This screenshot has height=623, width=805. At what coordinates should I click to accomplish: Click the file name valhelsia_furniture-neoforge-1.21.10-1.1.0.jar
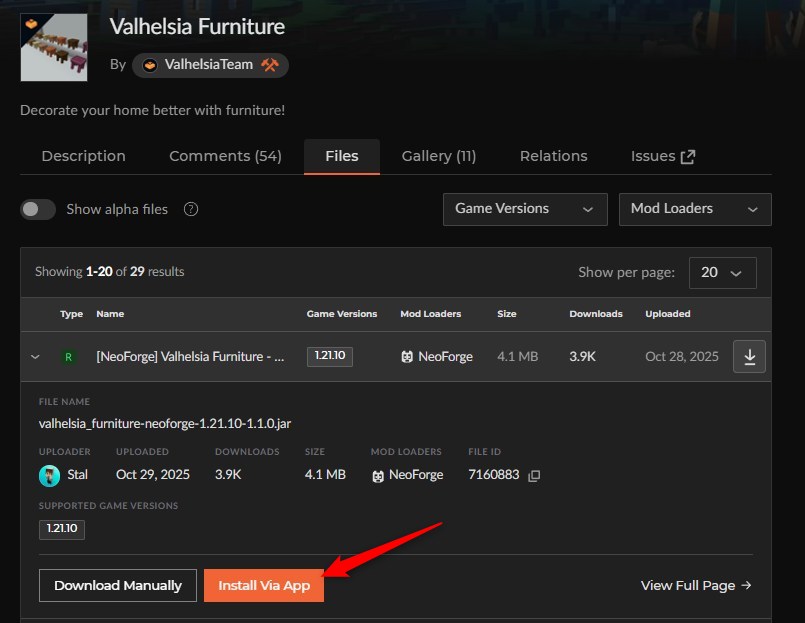[165, 424]
